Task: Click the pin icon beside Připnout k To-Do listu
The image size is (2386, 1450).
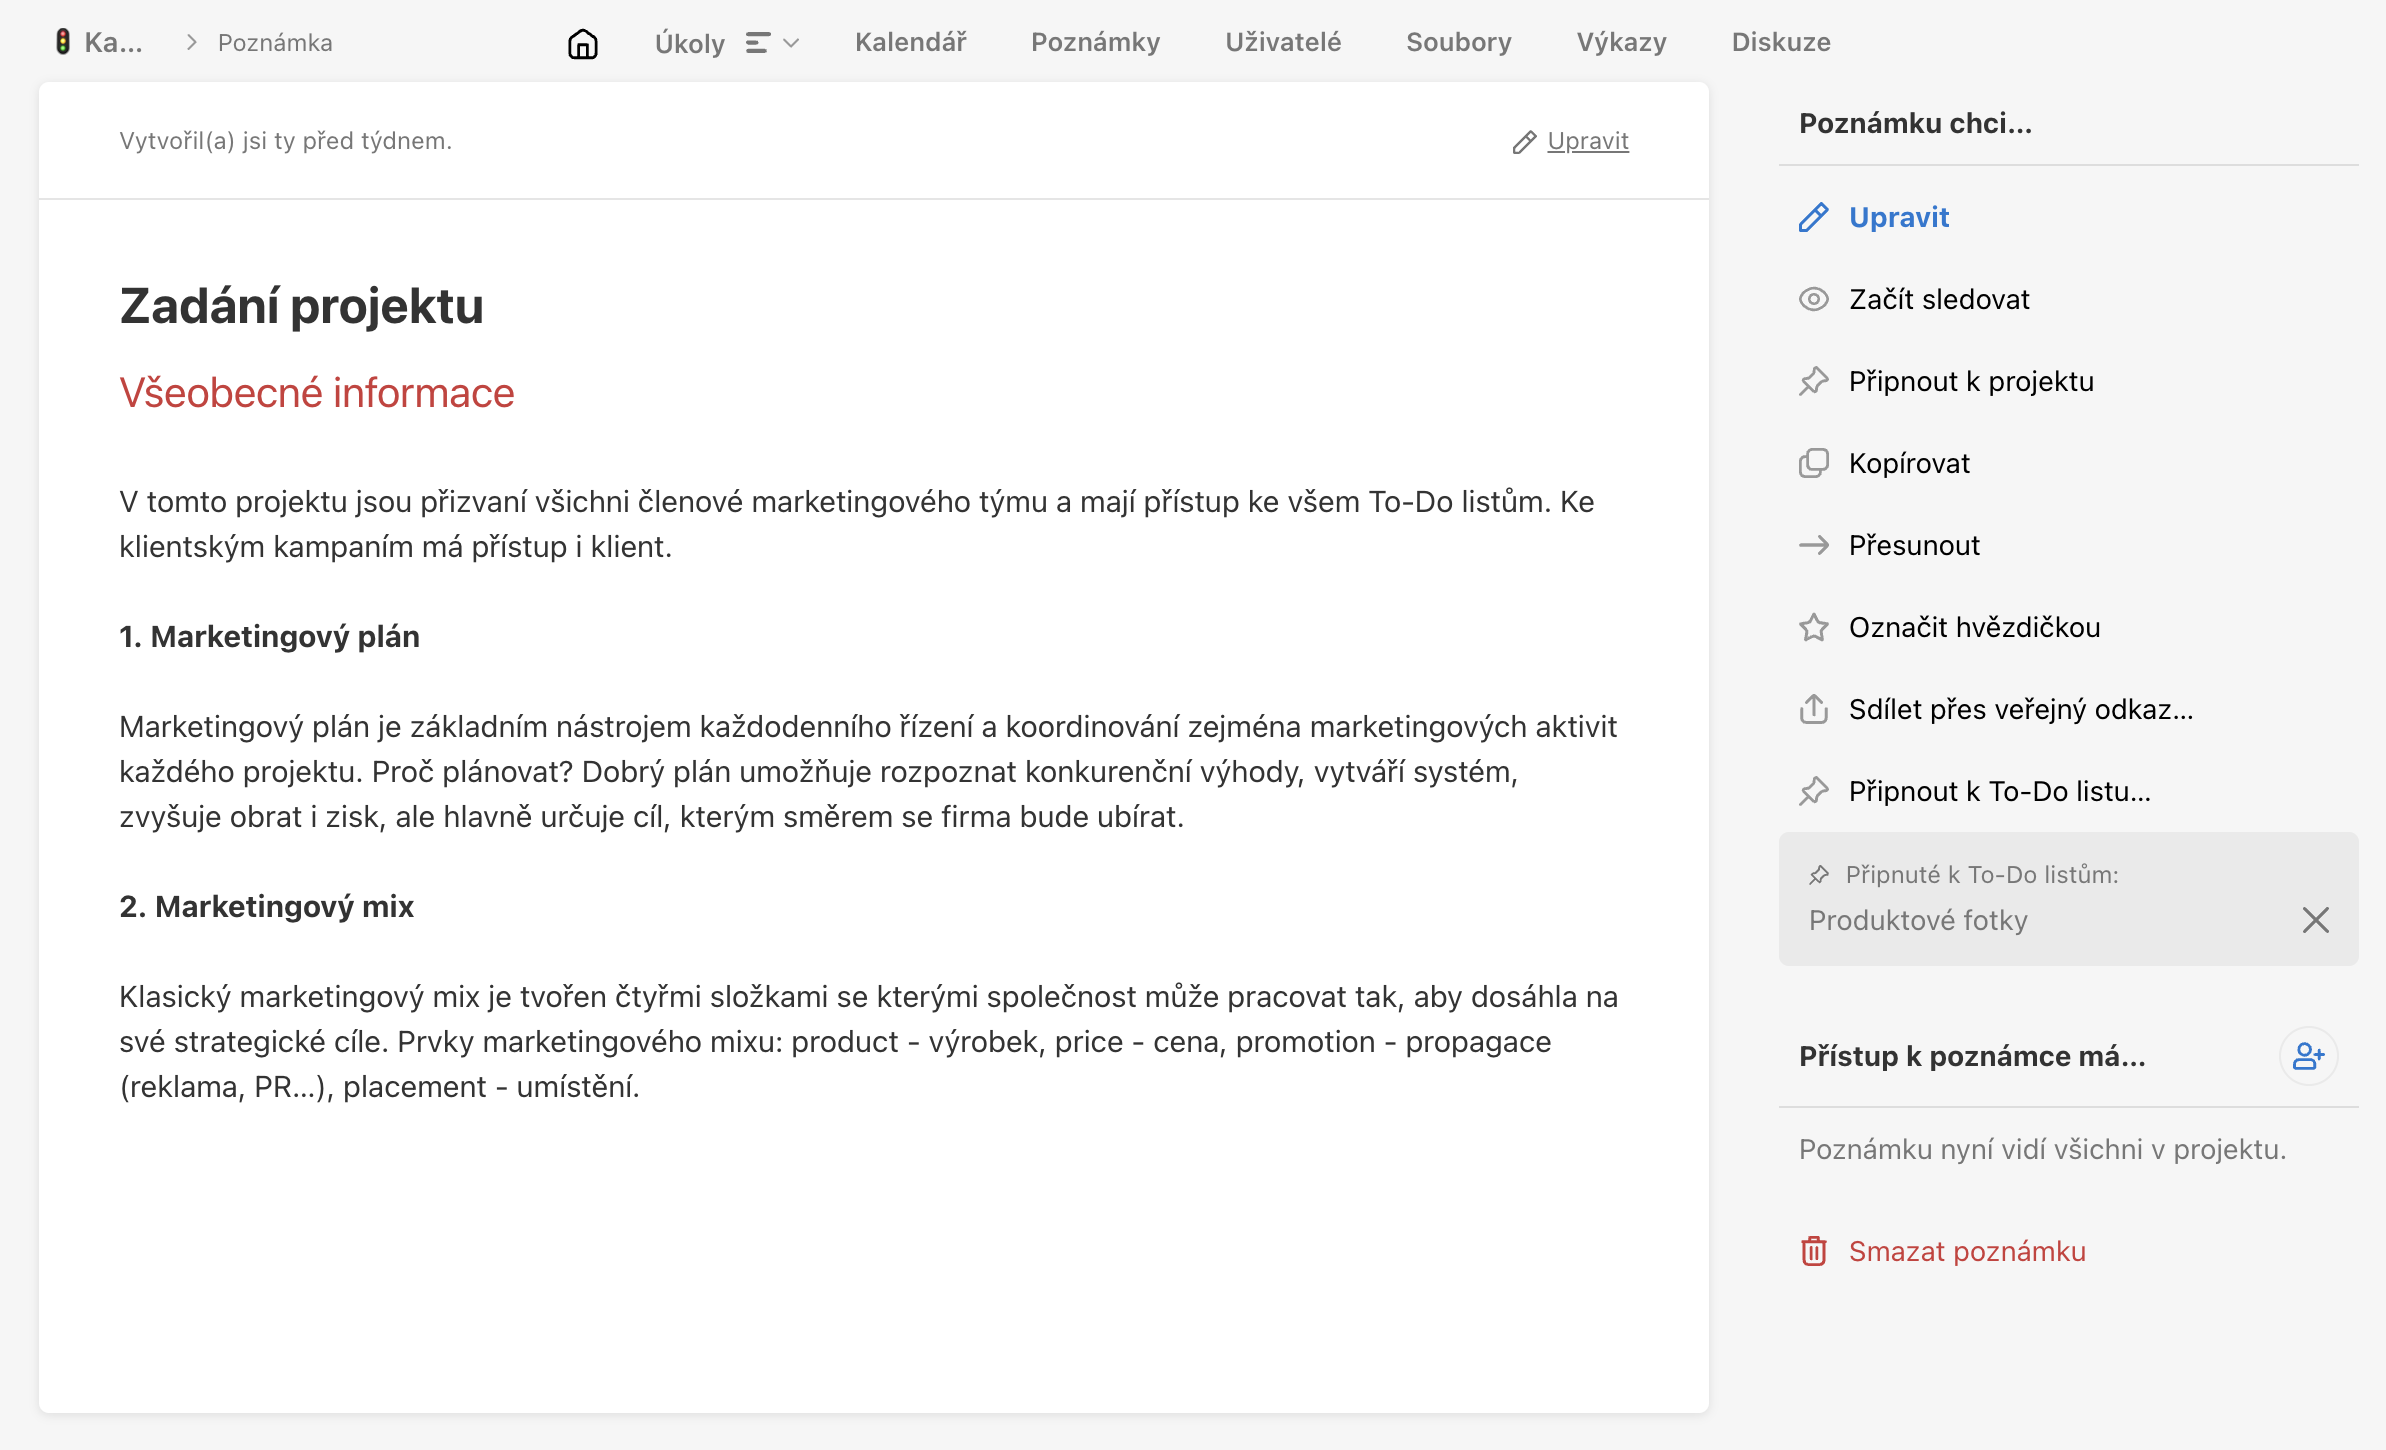Action: pos(1814,791)
